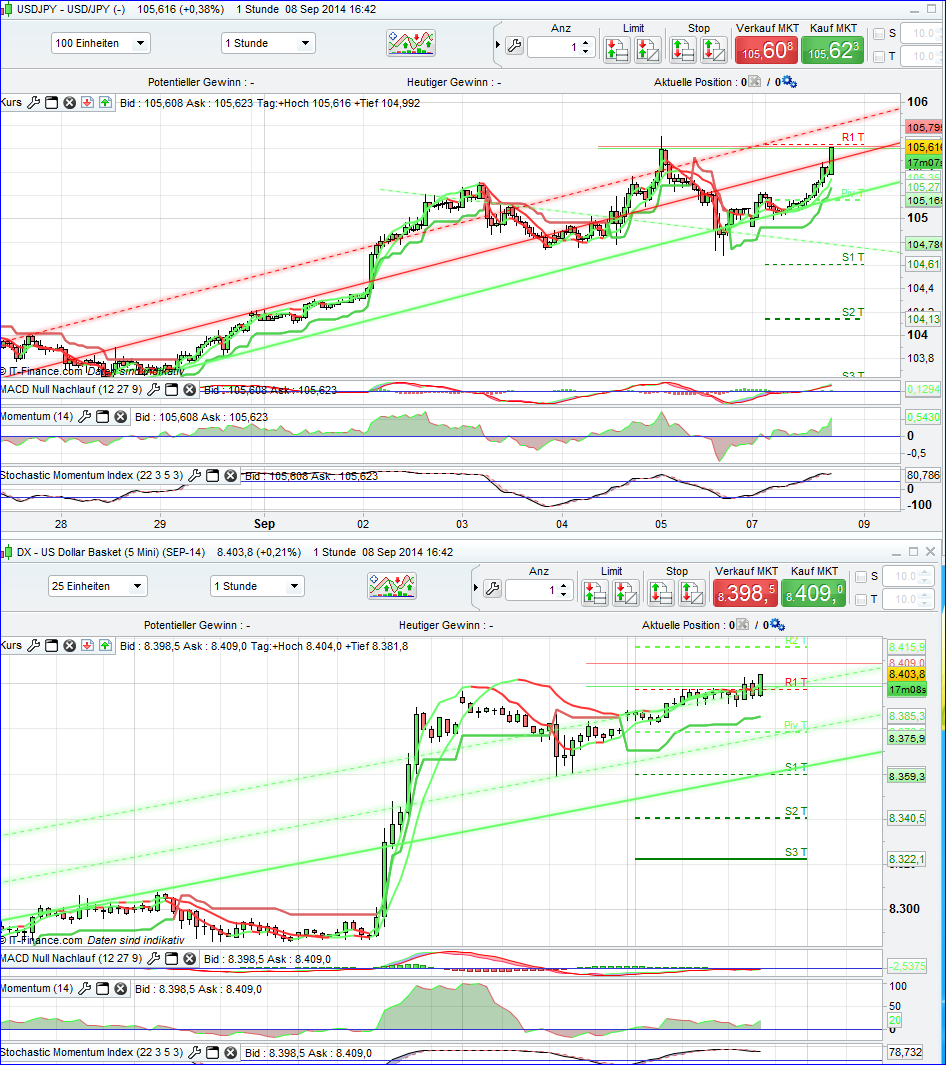Increase the Anz quantity with the up stepper arrow
The height and width of the screenshot is (1065, 946).
[586, 41]
